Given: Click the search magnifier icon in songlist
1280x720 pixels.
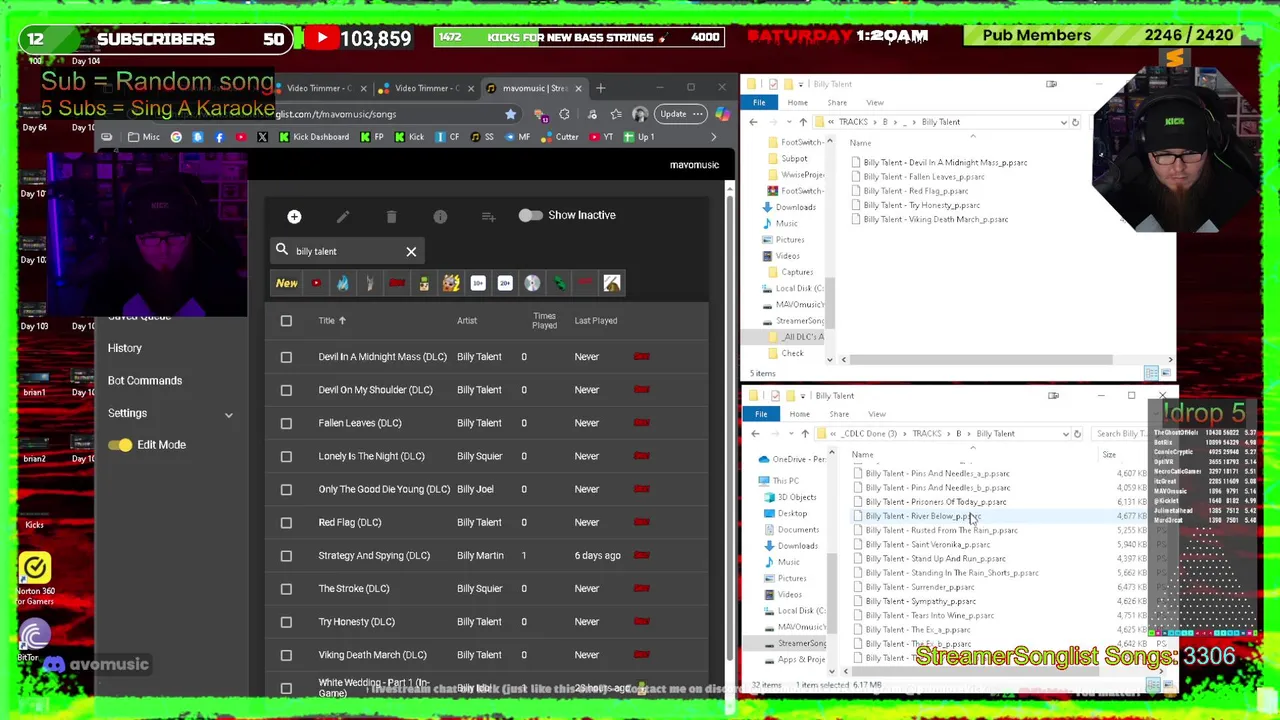Looking at the screenshot, I should click(x=282, y=250).
